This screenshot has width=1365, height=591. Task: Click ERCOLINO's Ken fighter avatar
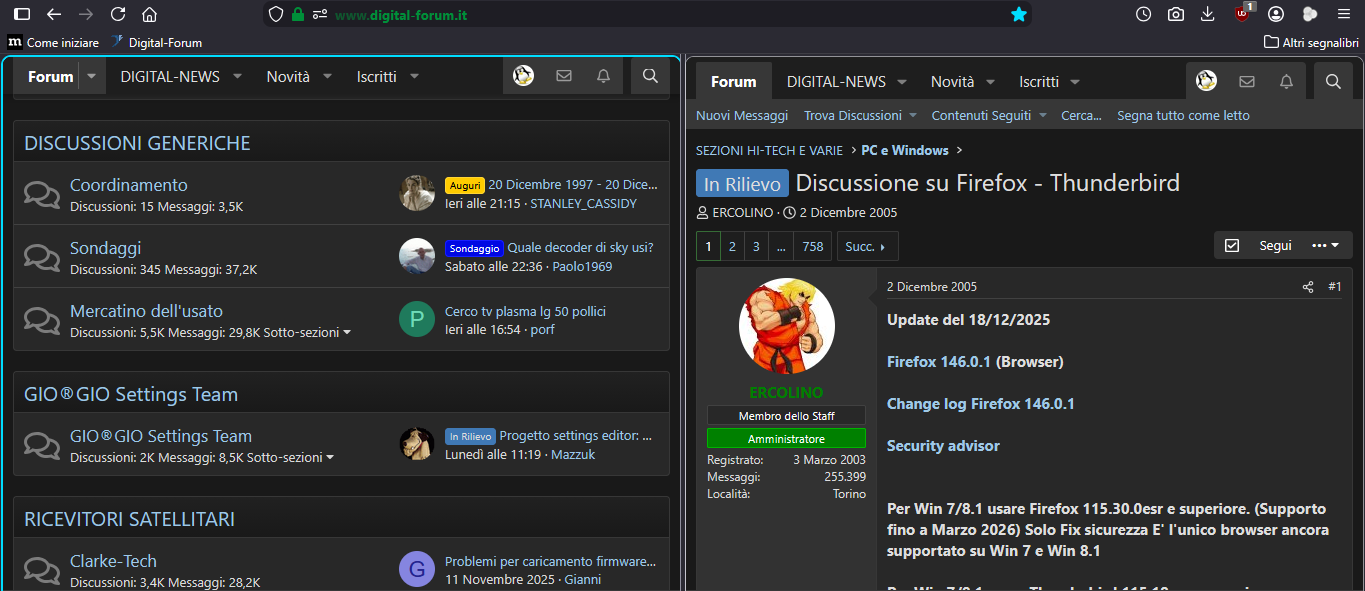[786, 326]
